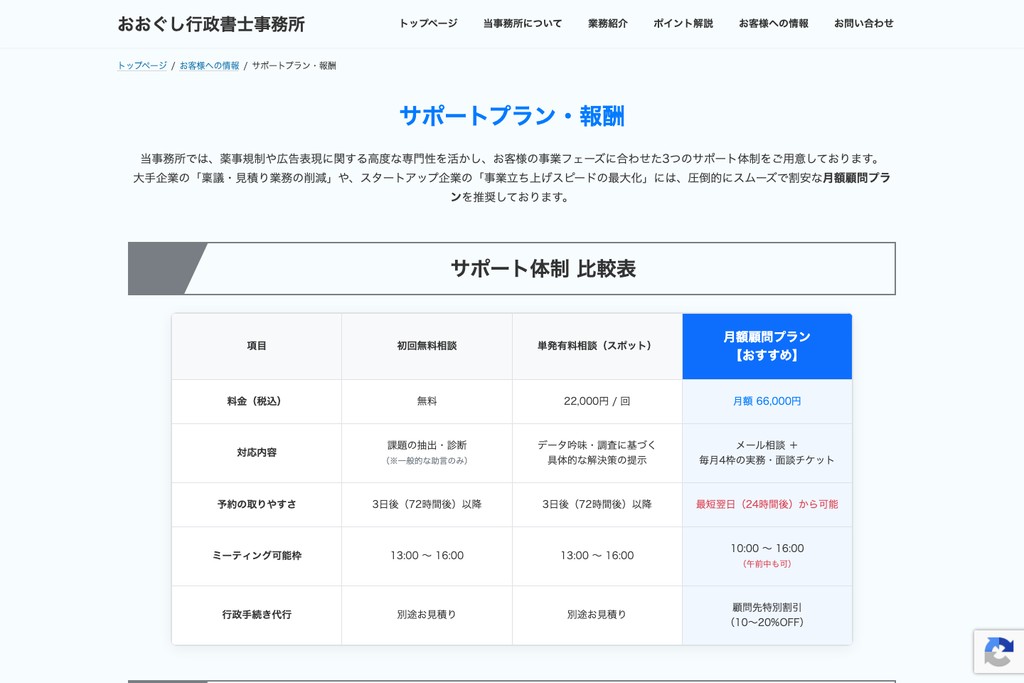Image resolution: width=1024 pixels, height=683 pixels.
Task: Click the reCAPTCHA badge icon
Action: click(x=999, y=651)
